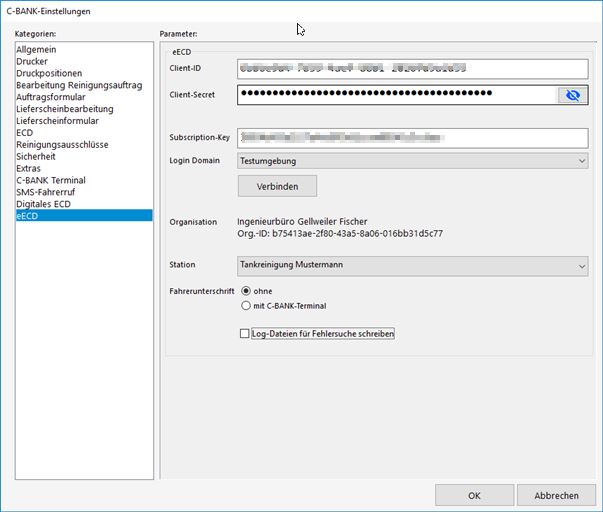Screen dimensions: 603x512
Task: Open the Drucker category
Action: point(32,62)
